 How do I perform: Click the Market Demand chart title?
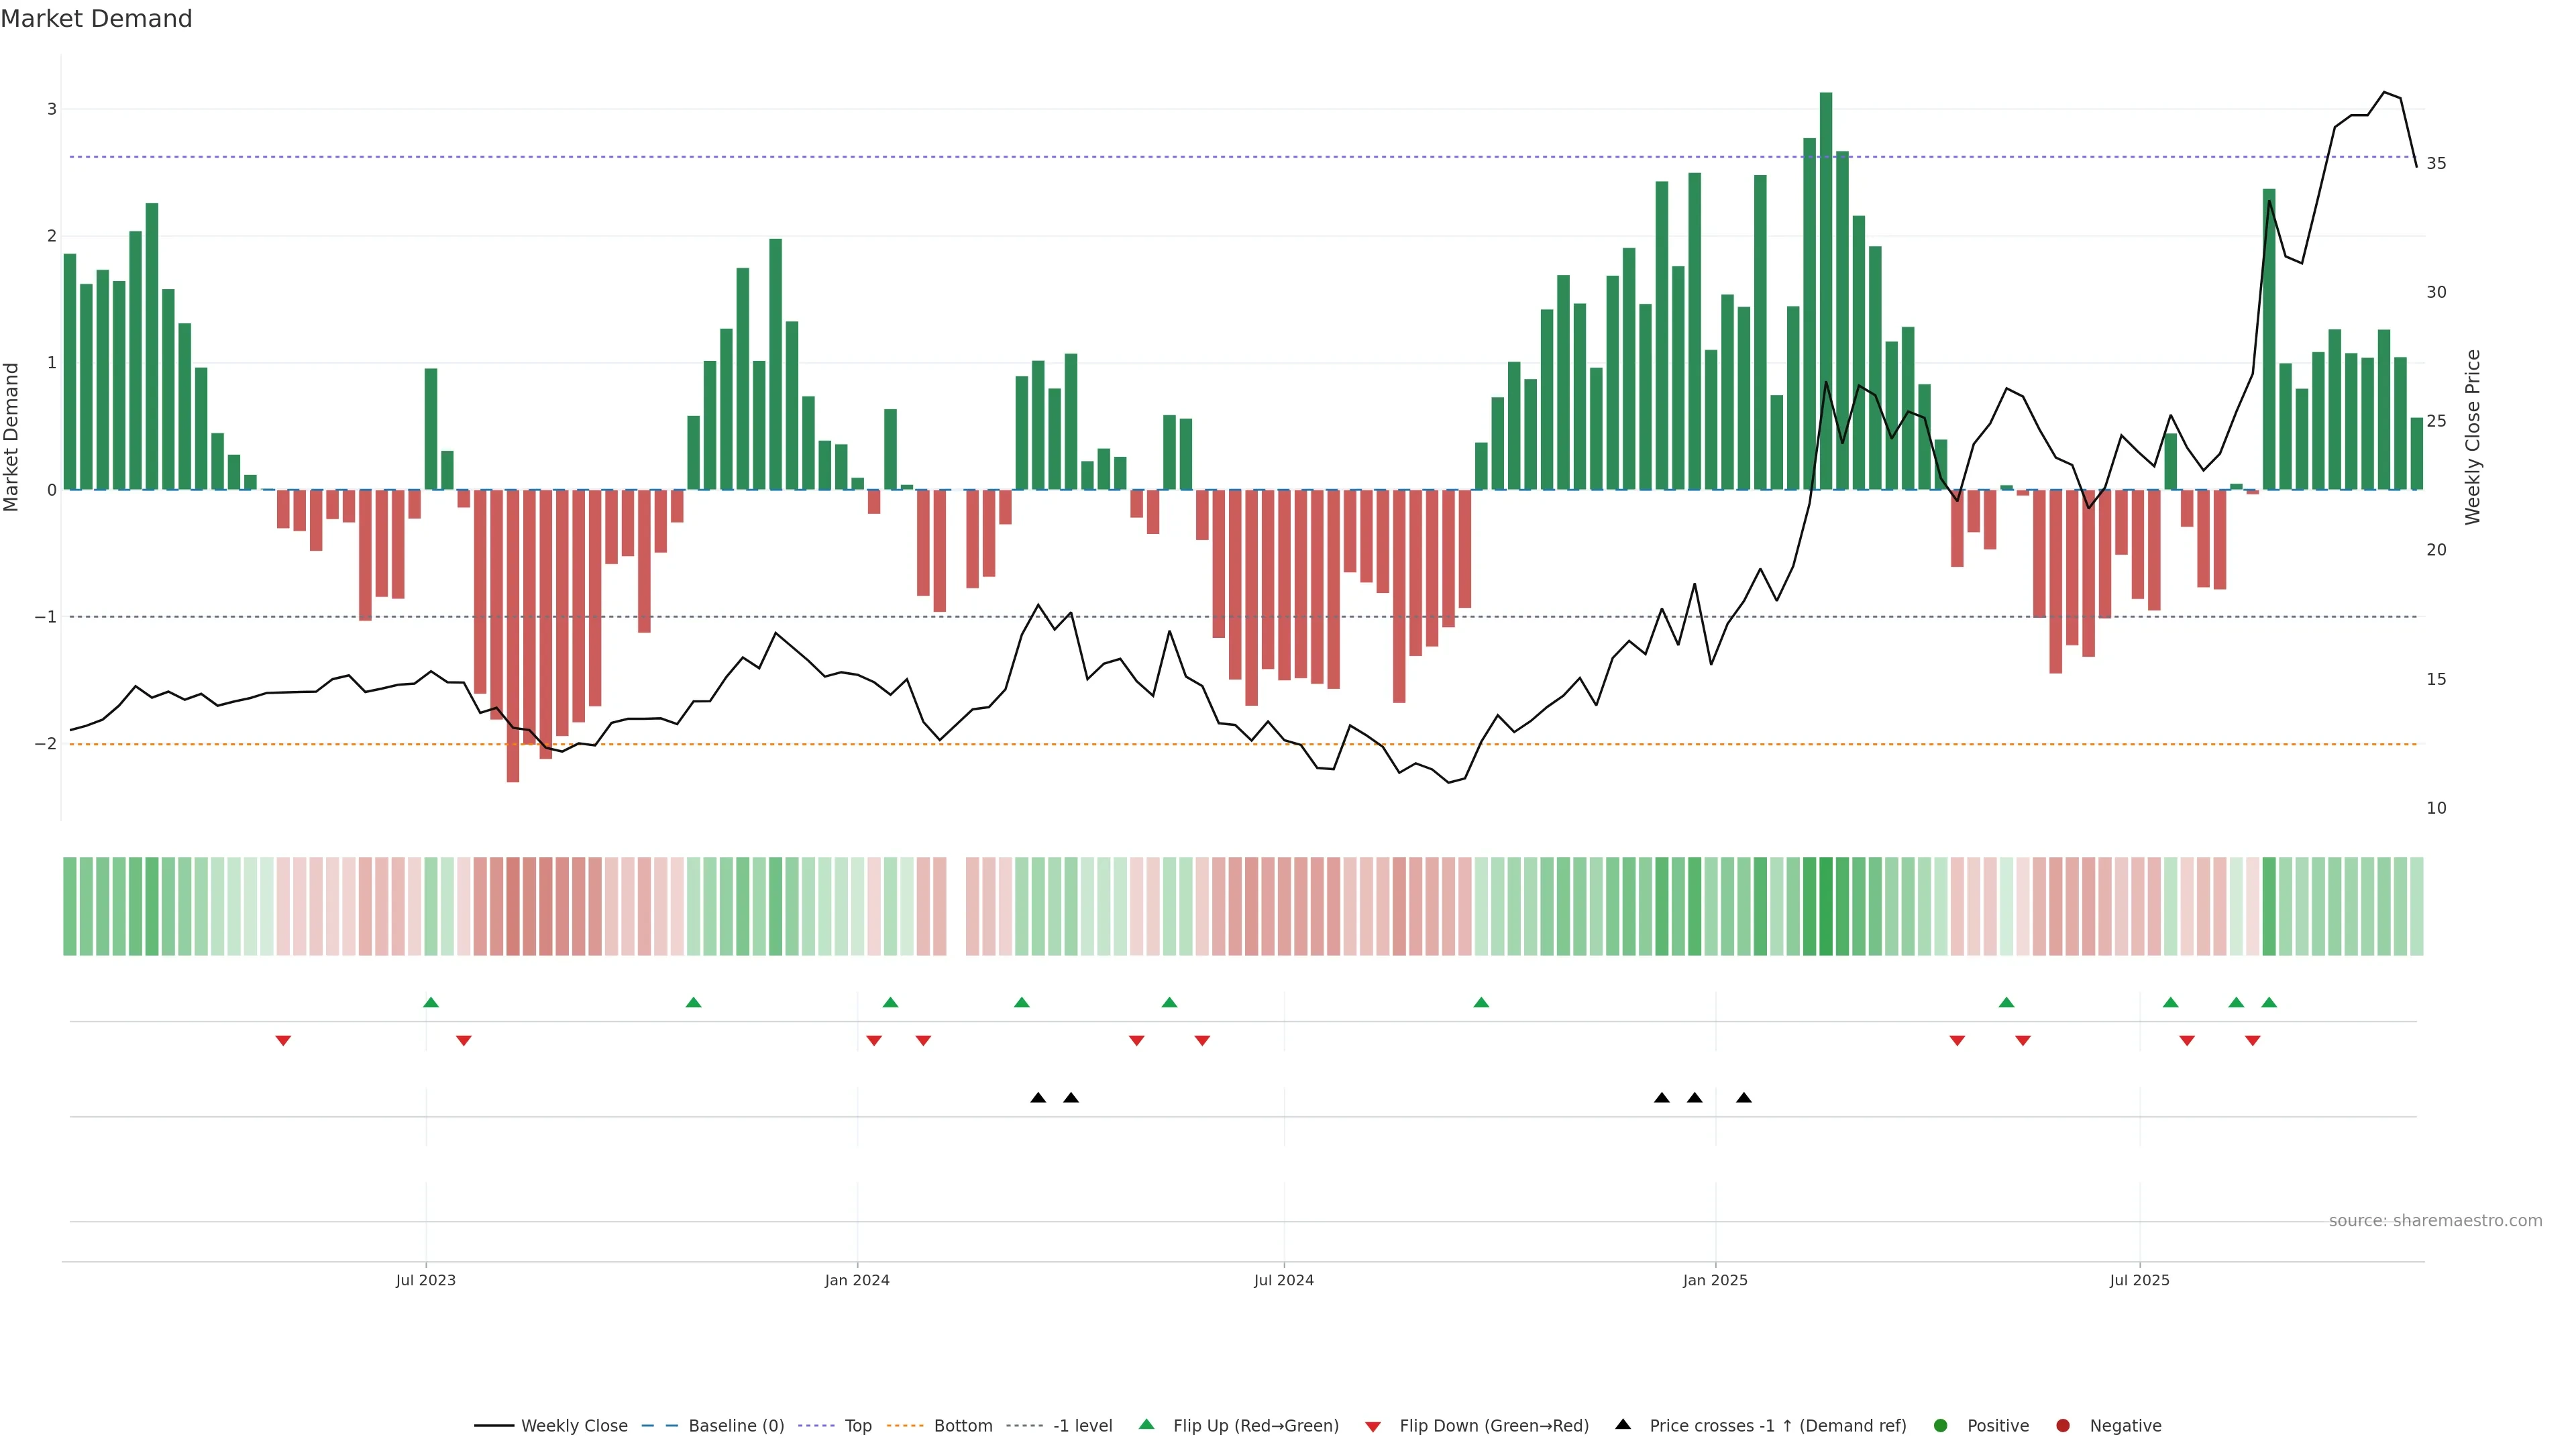(x=96, y=19)
